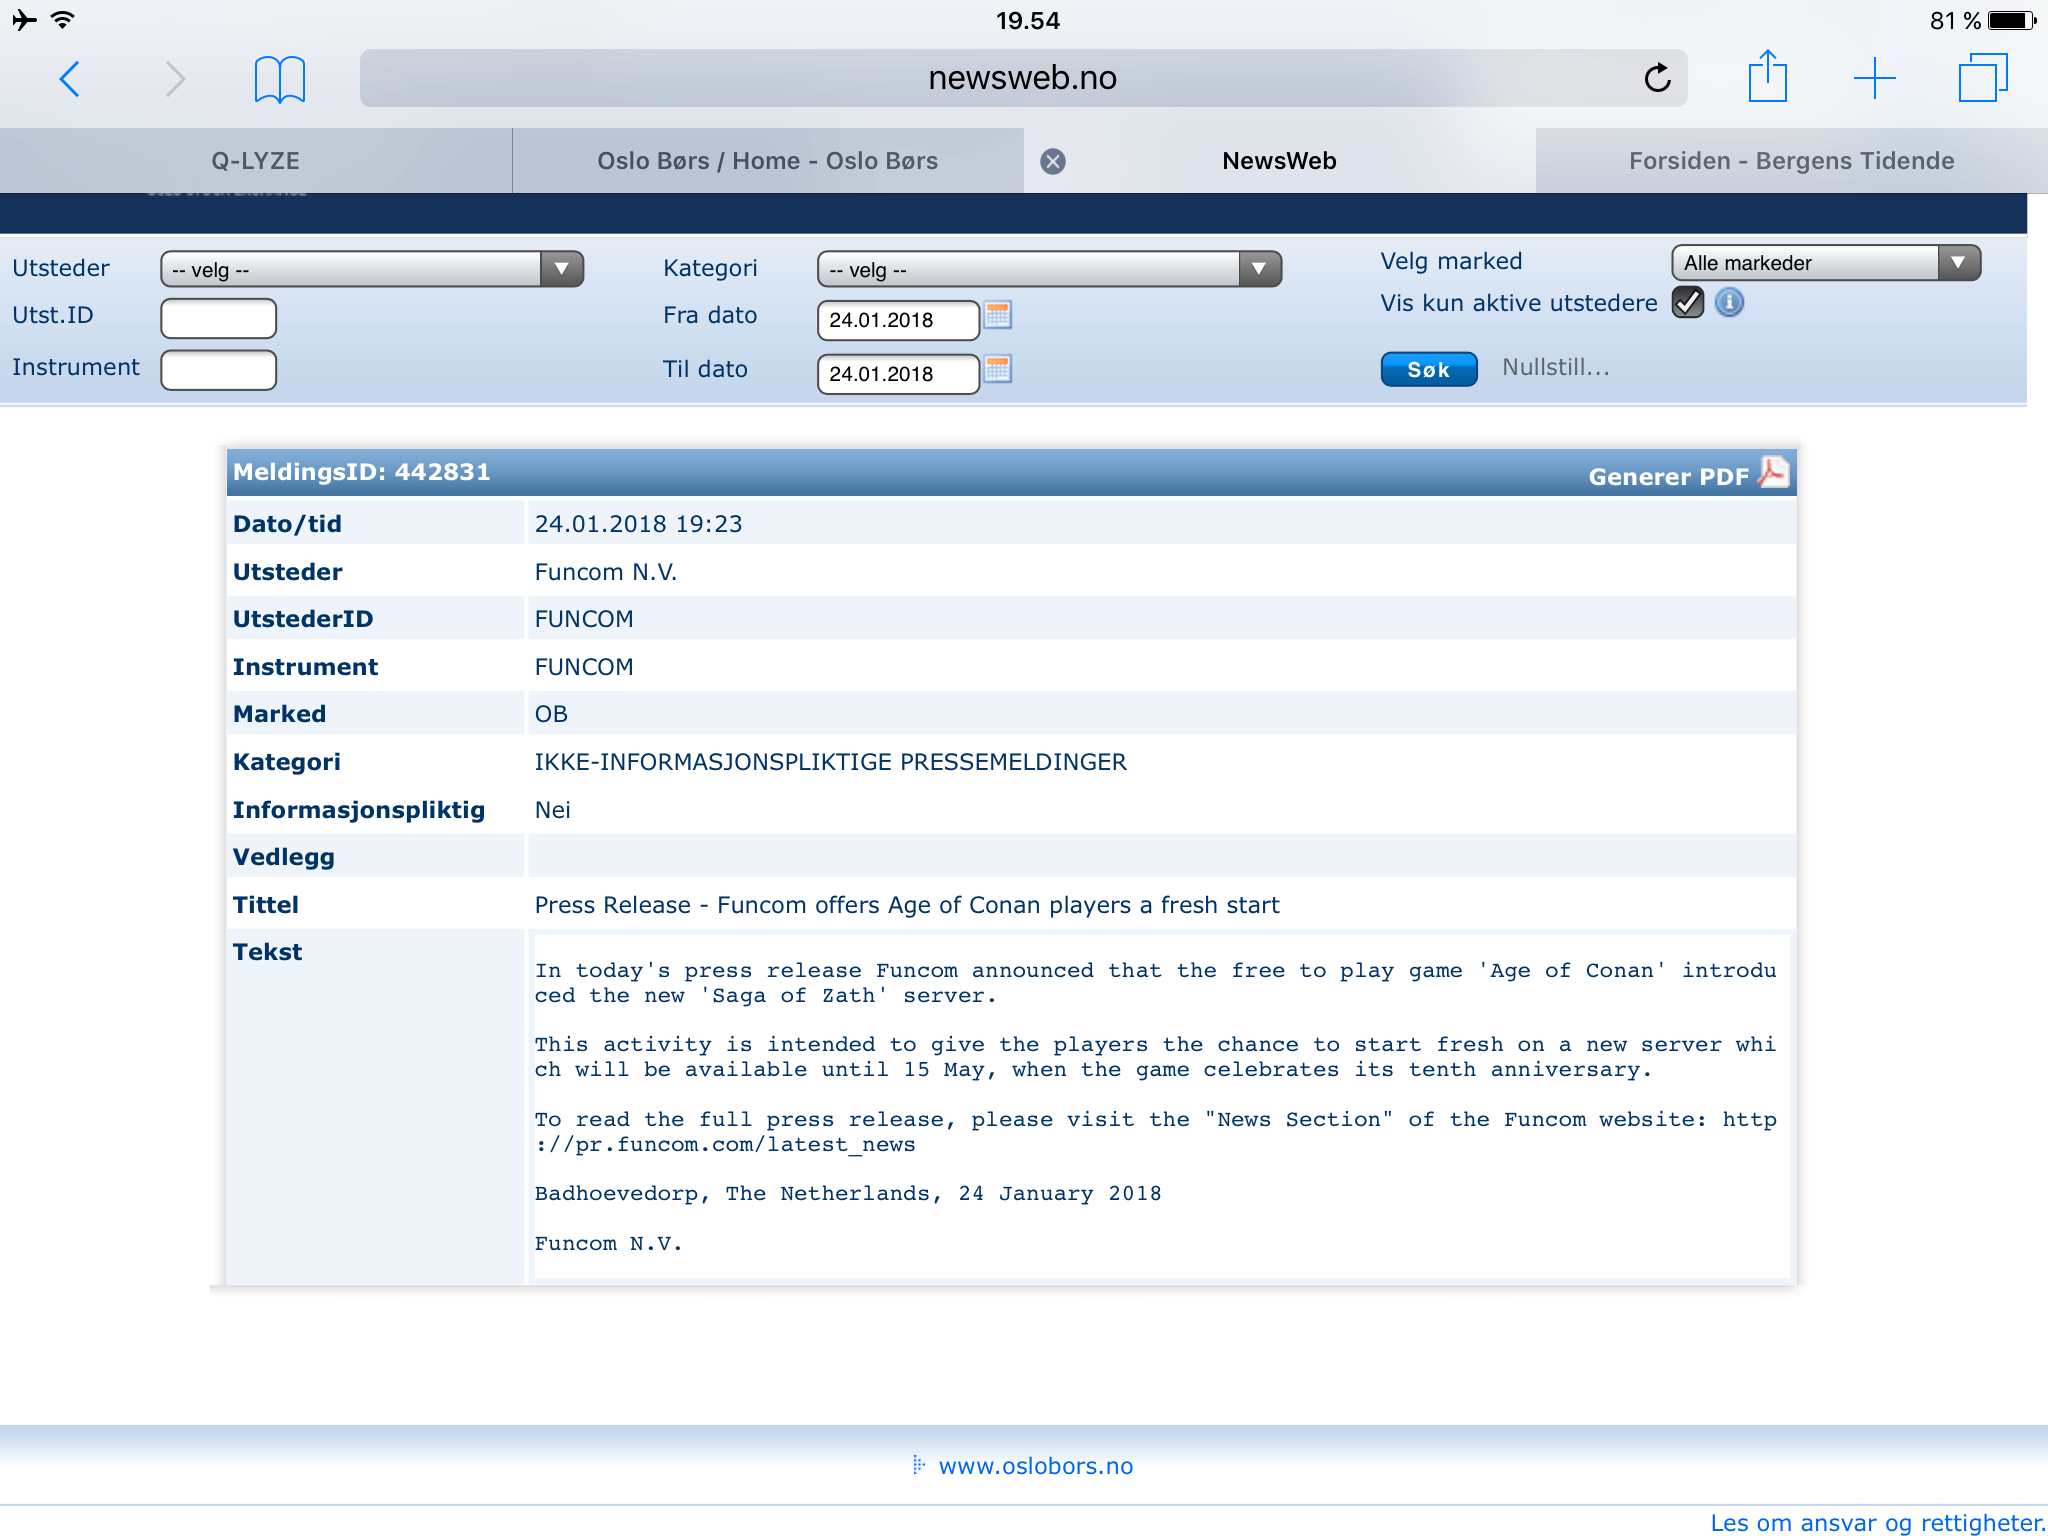Image resolution: width=2048 pixels, height=1536 pixels.
Task: Open the Velg marked dropdown
Action: [x=1826, y=263]
